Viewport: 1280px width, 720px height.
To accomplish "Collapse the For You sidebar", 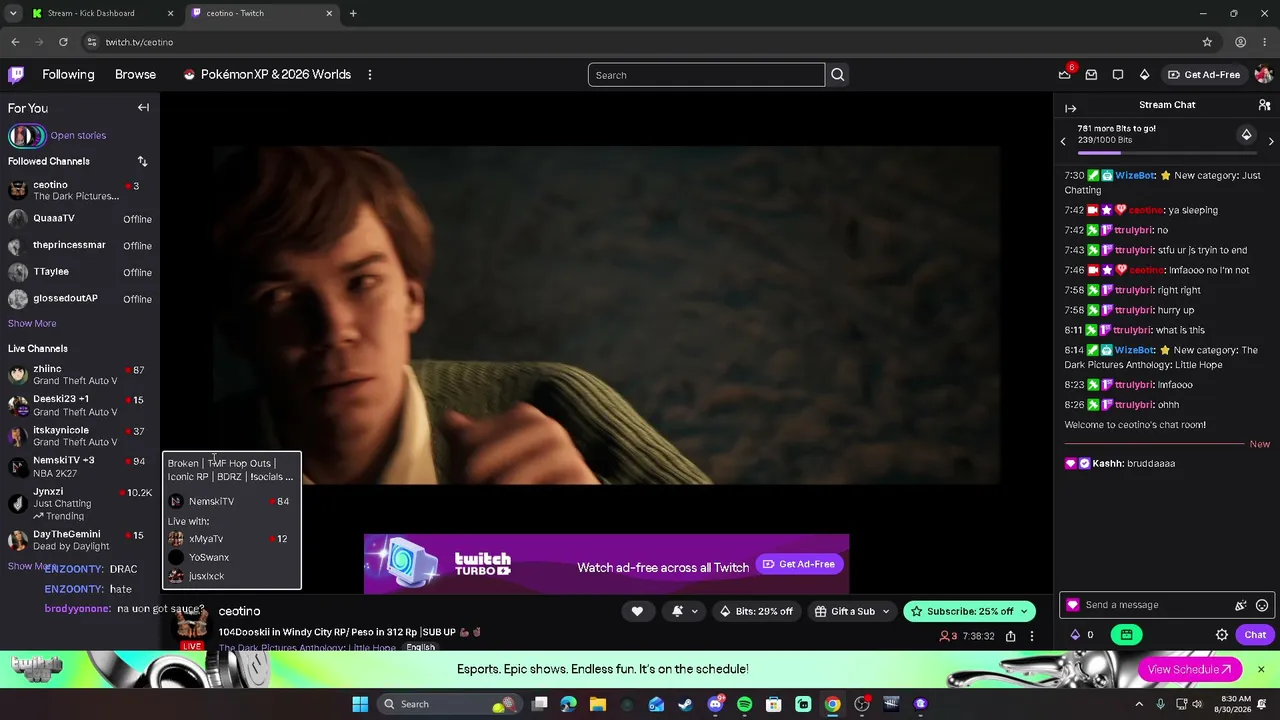I will tap(143, 108).
